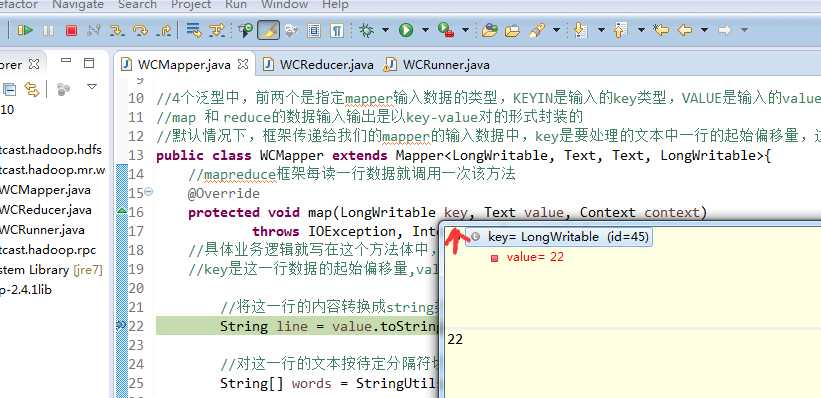Maximize the Explorer panel

pyautogui.click(x=89, y=63)
